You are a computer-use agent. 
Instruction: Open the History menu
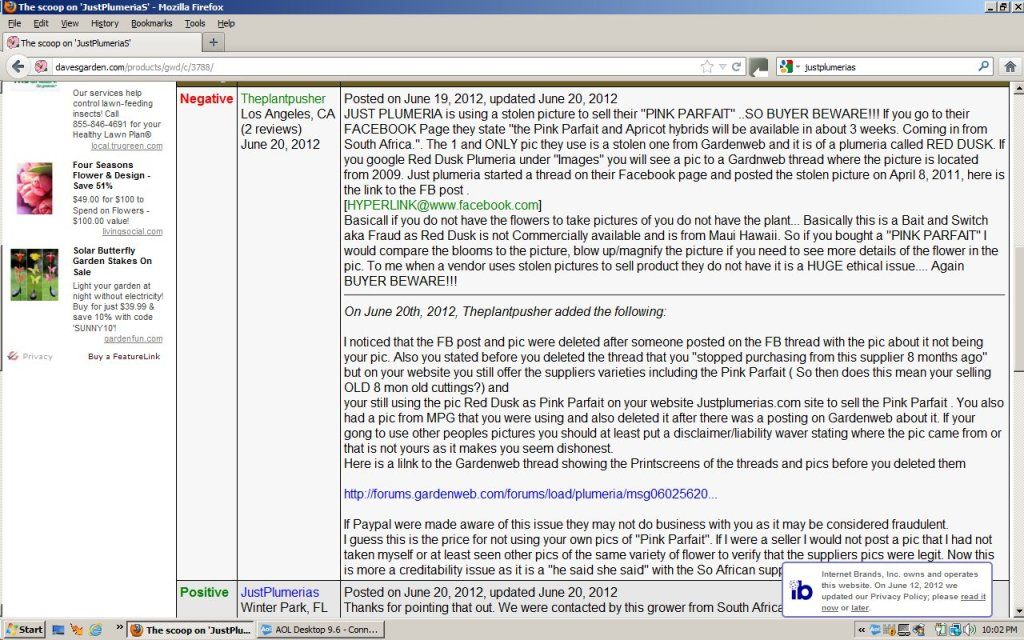coord(104,24)
